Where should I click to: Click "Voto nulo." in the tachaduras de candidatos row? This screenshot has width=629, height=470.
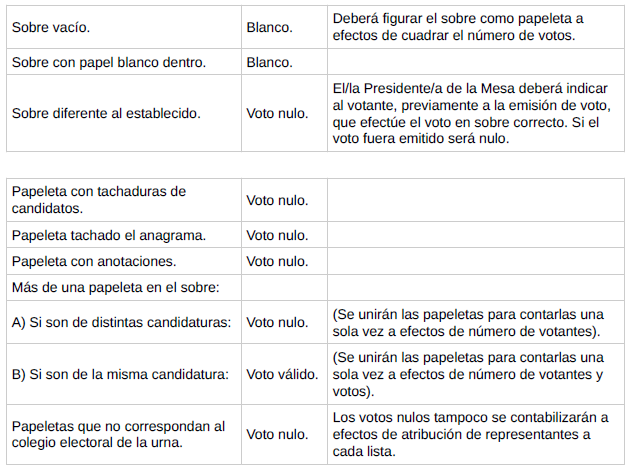[x=277, y=200]
